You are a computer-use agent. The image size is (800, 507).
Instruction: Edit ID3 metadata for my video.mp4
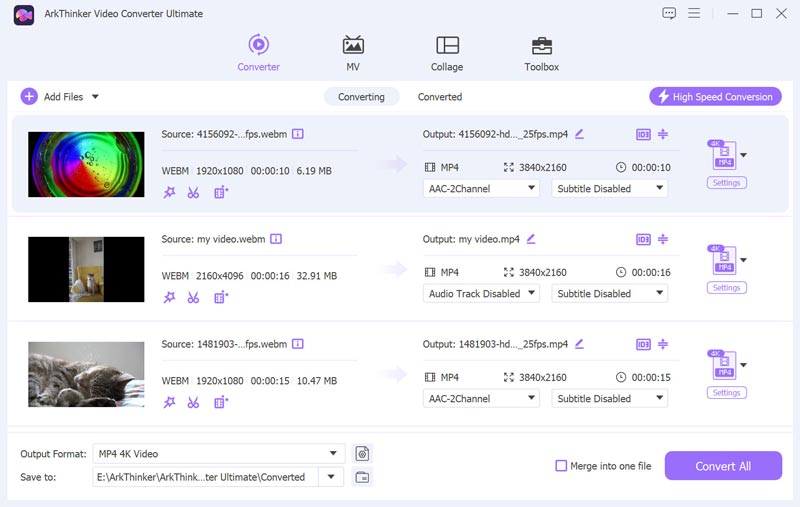pos(643,239)
